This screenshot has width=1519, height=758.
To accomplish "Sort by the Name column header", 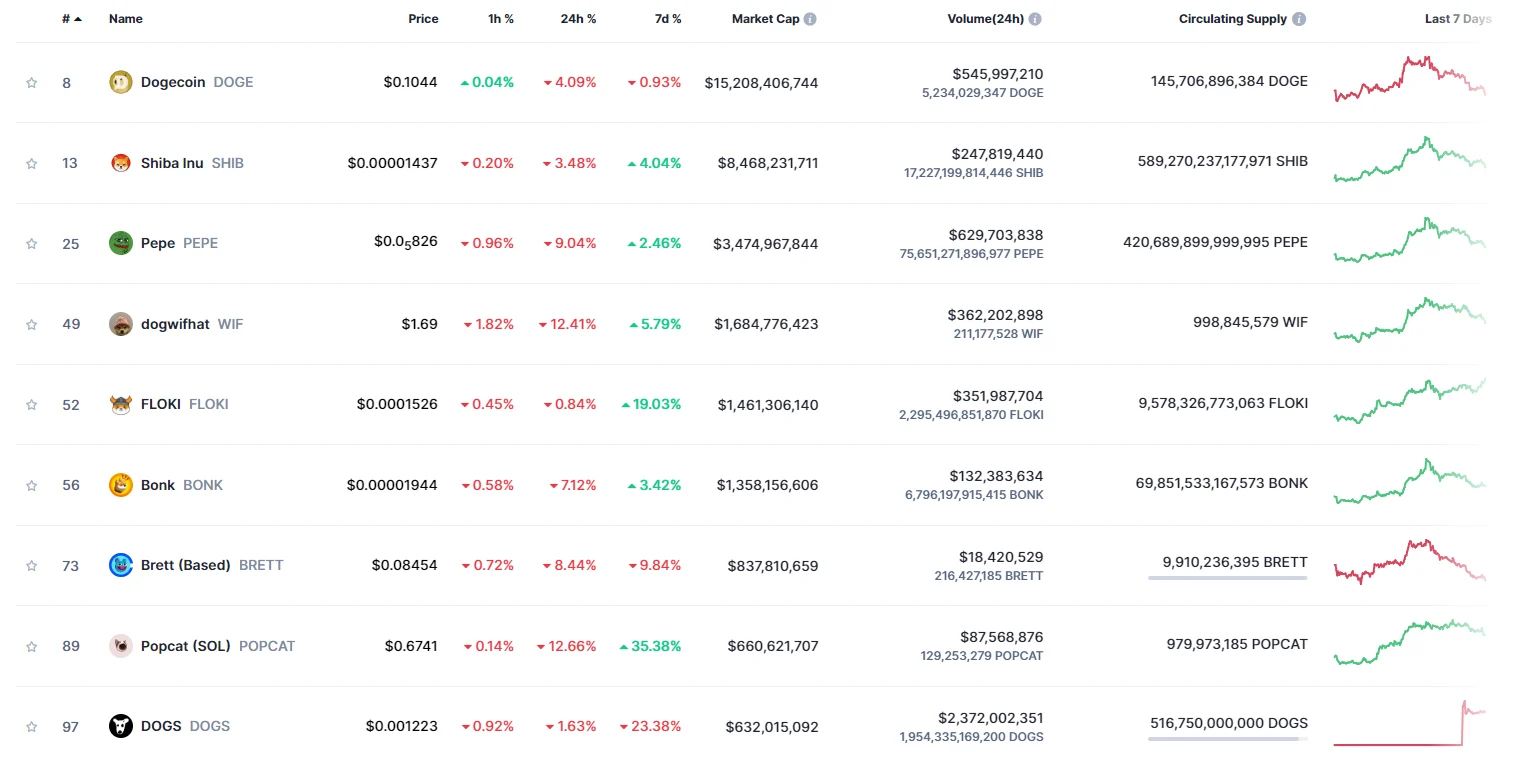I will coord(126,19).
